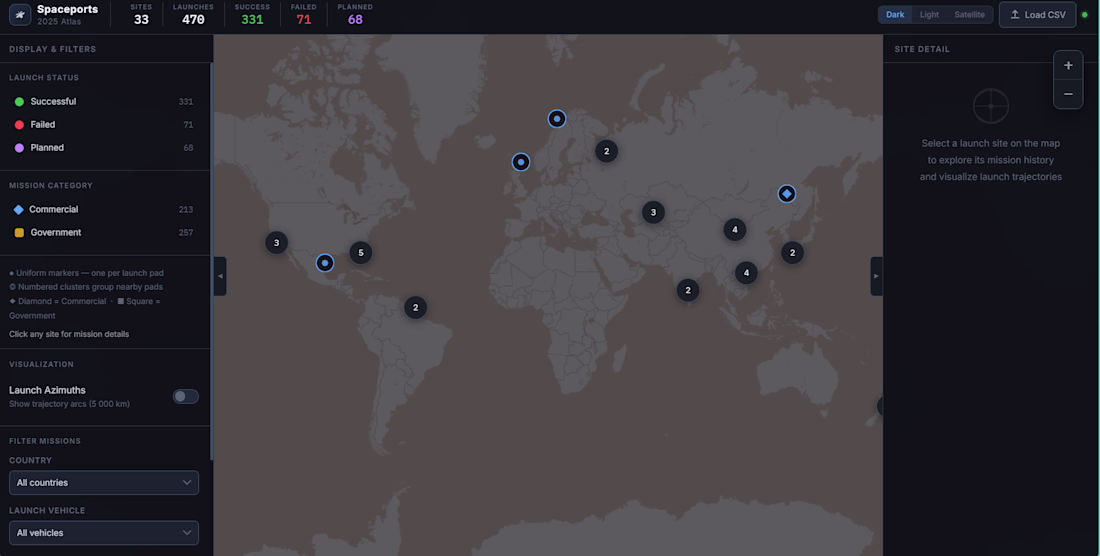Open the All countries dropdown
Screen dimensions: 1100x556
[x=104, y=482]
